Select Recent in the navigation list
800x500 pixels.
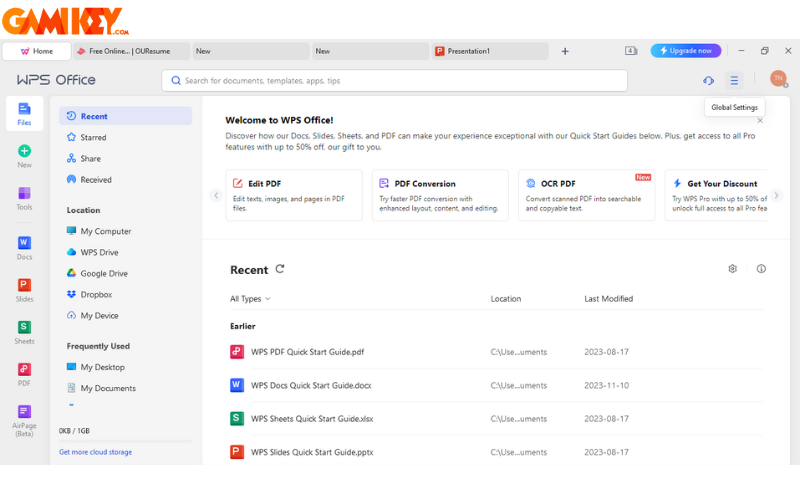click(126, 116)
